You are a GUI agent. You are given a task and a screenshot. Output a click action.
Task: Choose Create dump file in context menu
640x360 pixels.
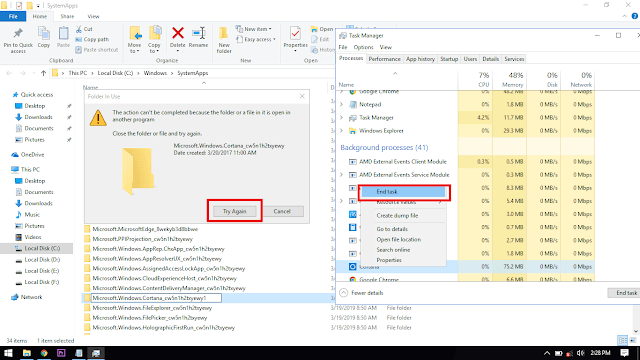pos(397,216)
